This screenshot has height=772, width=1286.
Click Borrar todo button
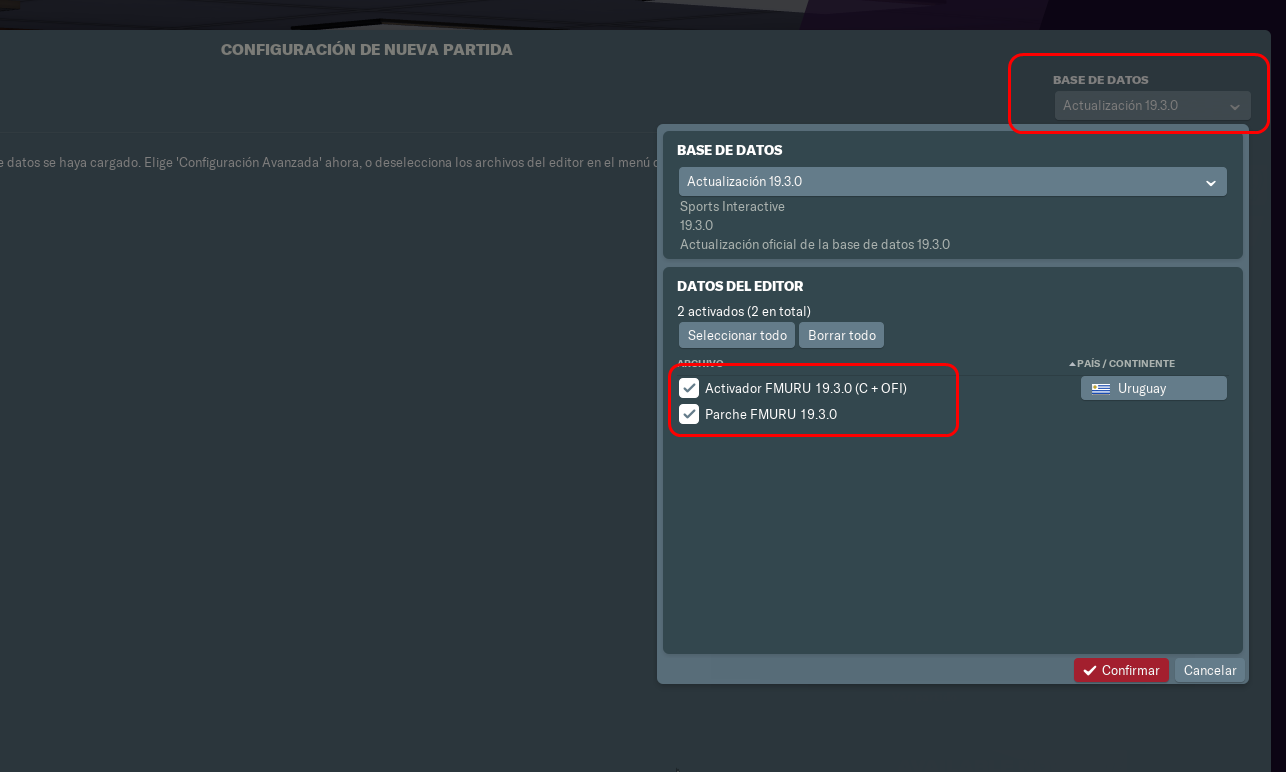[x=842, y=335]
